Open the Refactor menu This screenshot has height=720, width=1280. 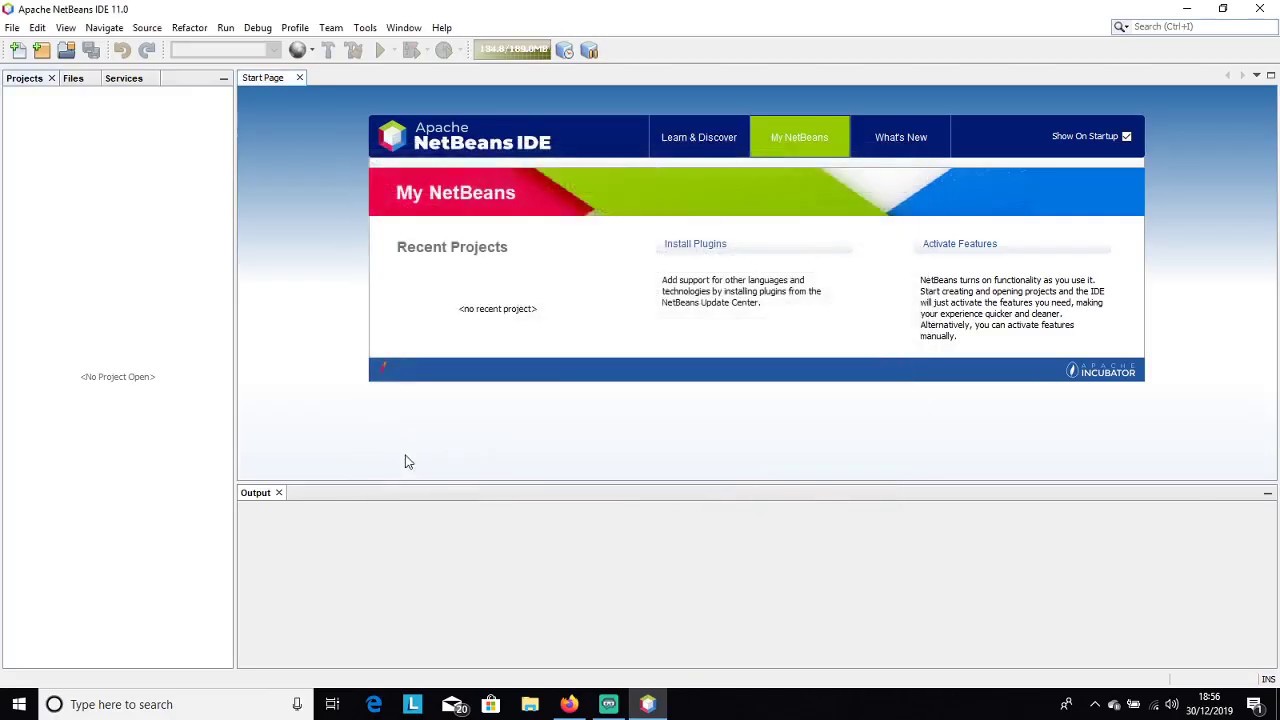pos(189,28)
